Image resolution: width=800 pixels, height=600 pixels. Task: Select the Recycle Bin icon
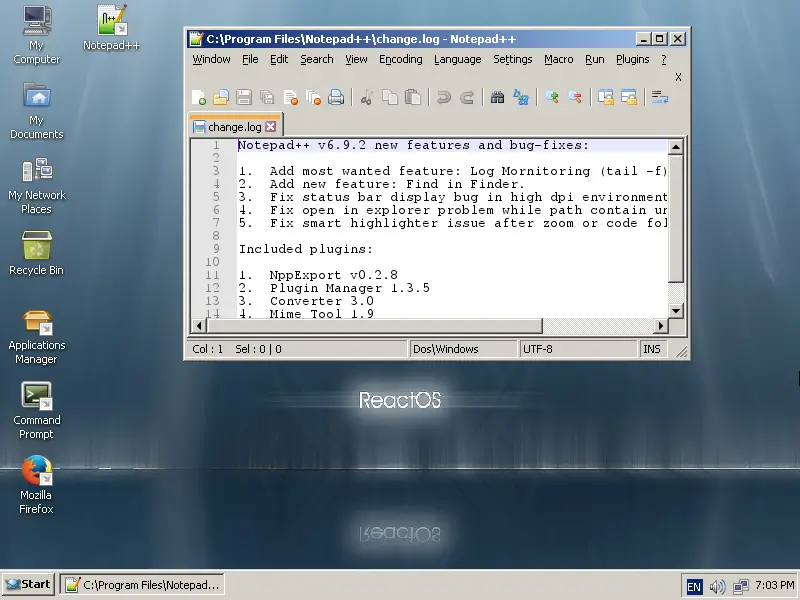point(37,253)
